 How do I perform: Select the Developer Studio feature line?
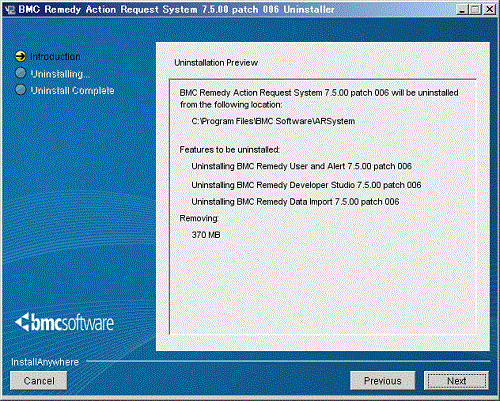pos(306,185)
